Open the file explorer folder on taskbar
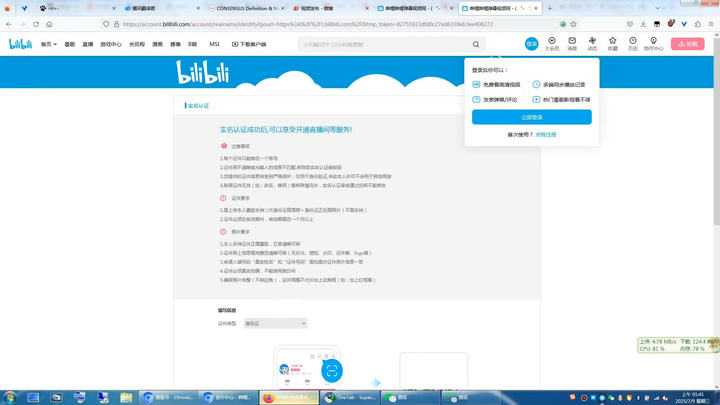 (x=126, y=397)
